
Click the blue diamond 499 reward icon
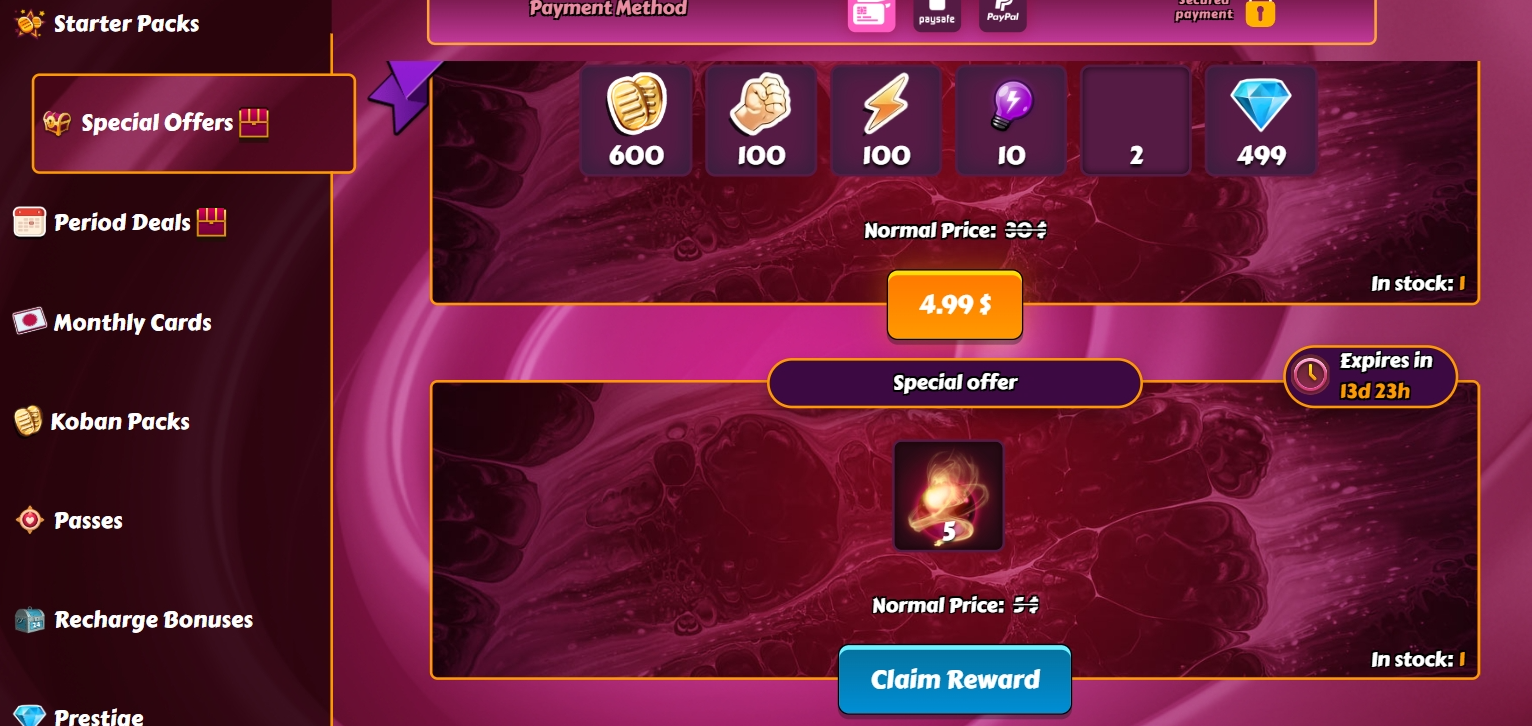[x=1261, y=121]
